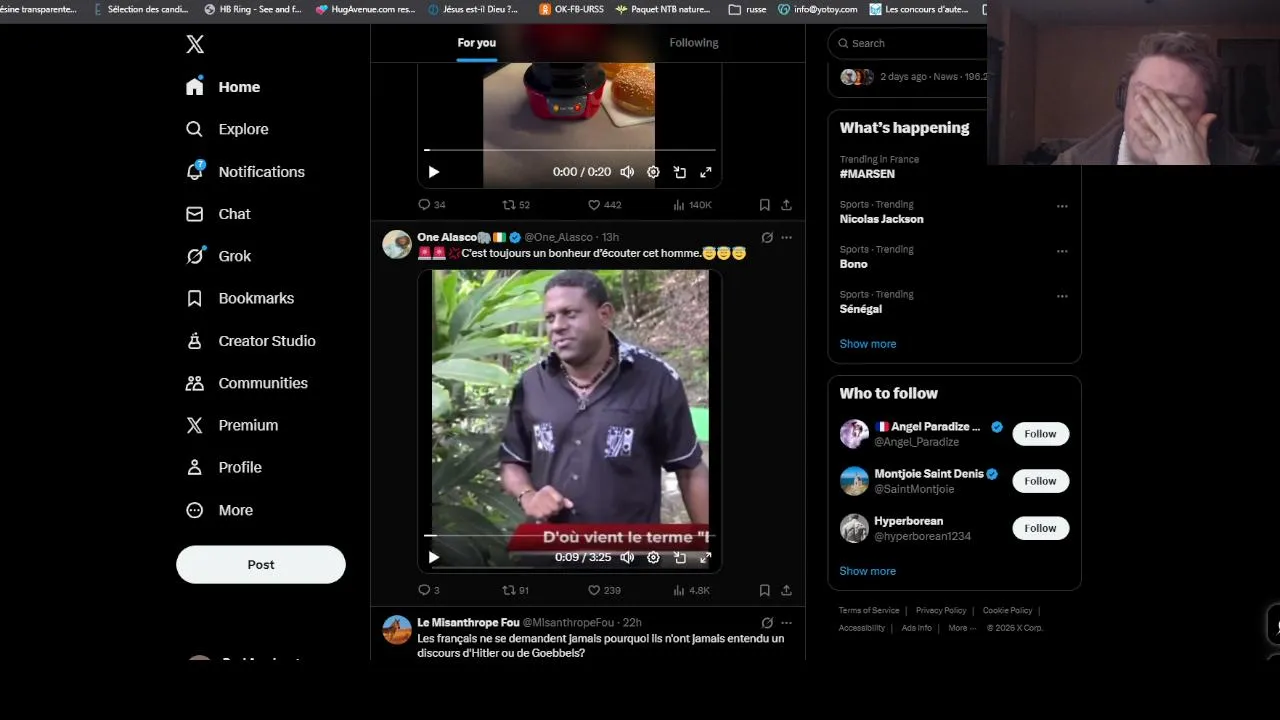Open Creator Studio from the sidebar
The width and height of the screenshot is (1280, 720).
(x=251, y=341)
